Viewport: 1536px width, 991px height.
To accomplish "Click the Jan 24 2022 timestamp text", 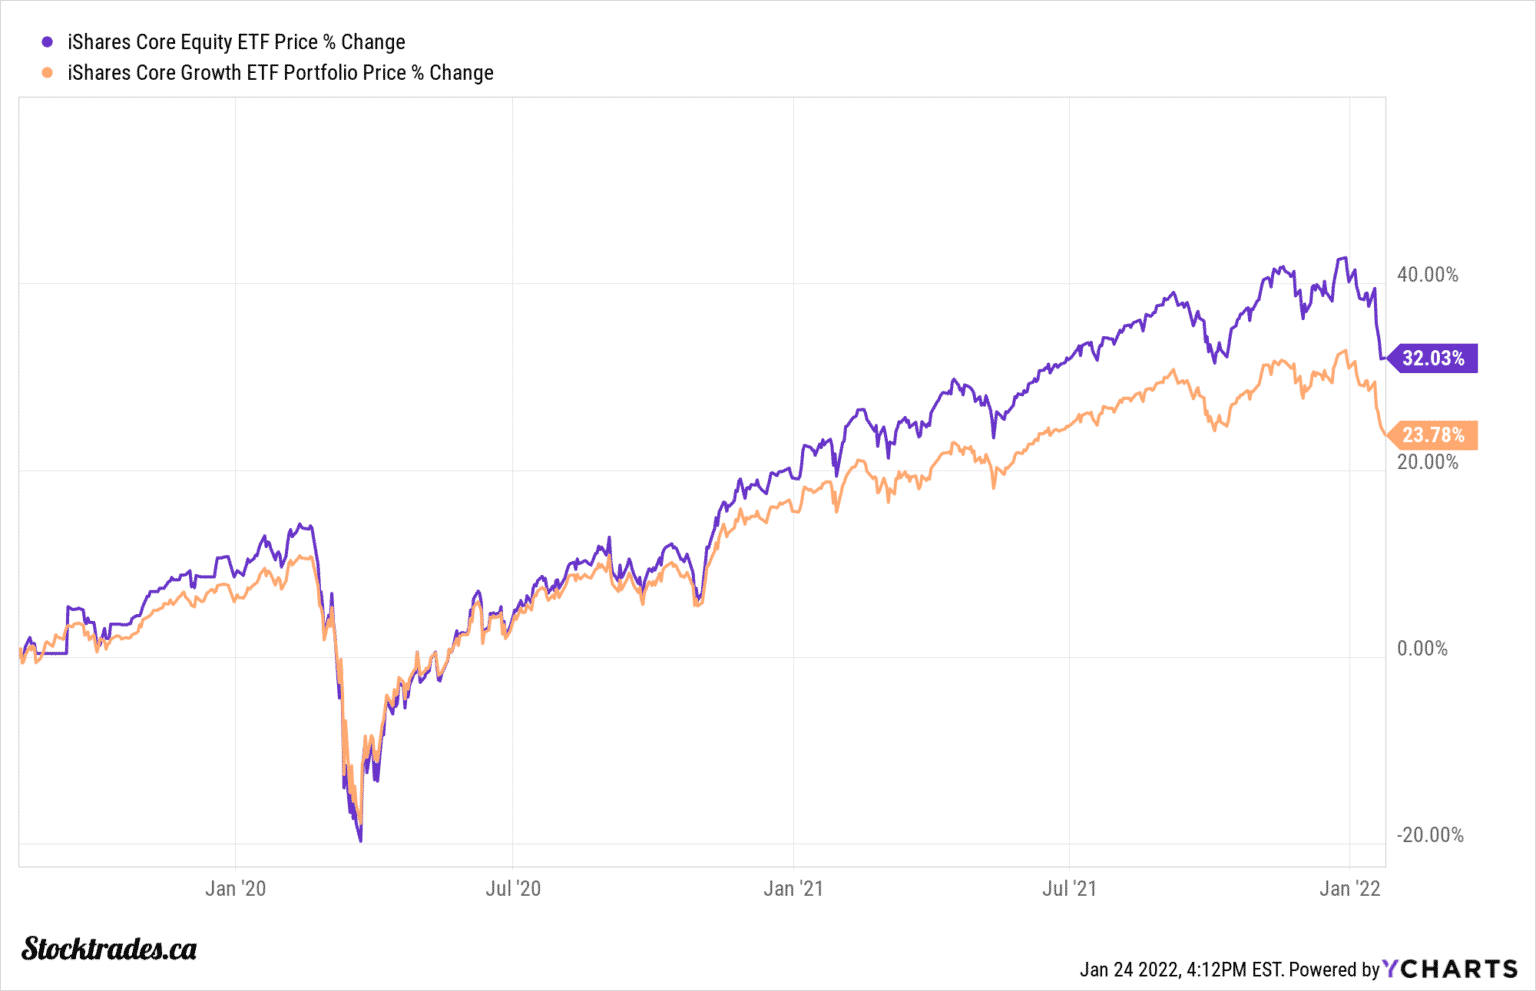I will 1180,969.
